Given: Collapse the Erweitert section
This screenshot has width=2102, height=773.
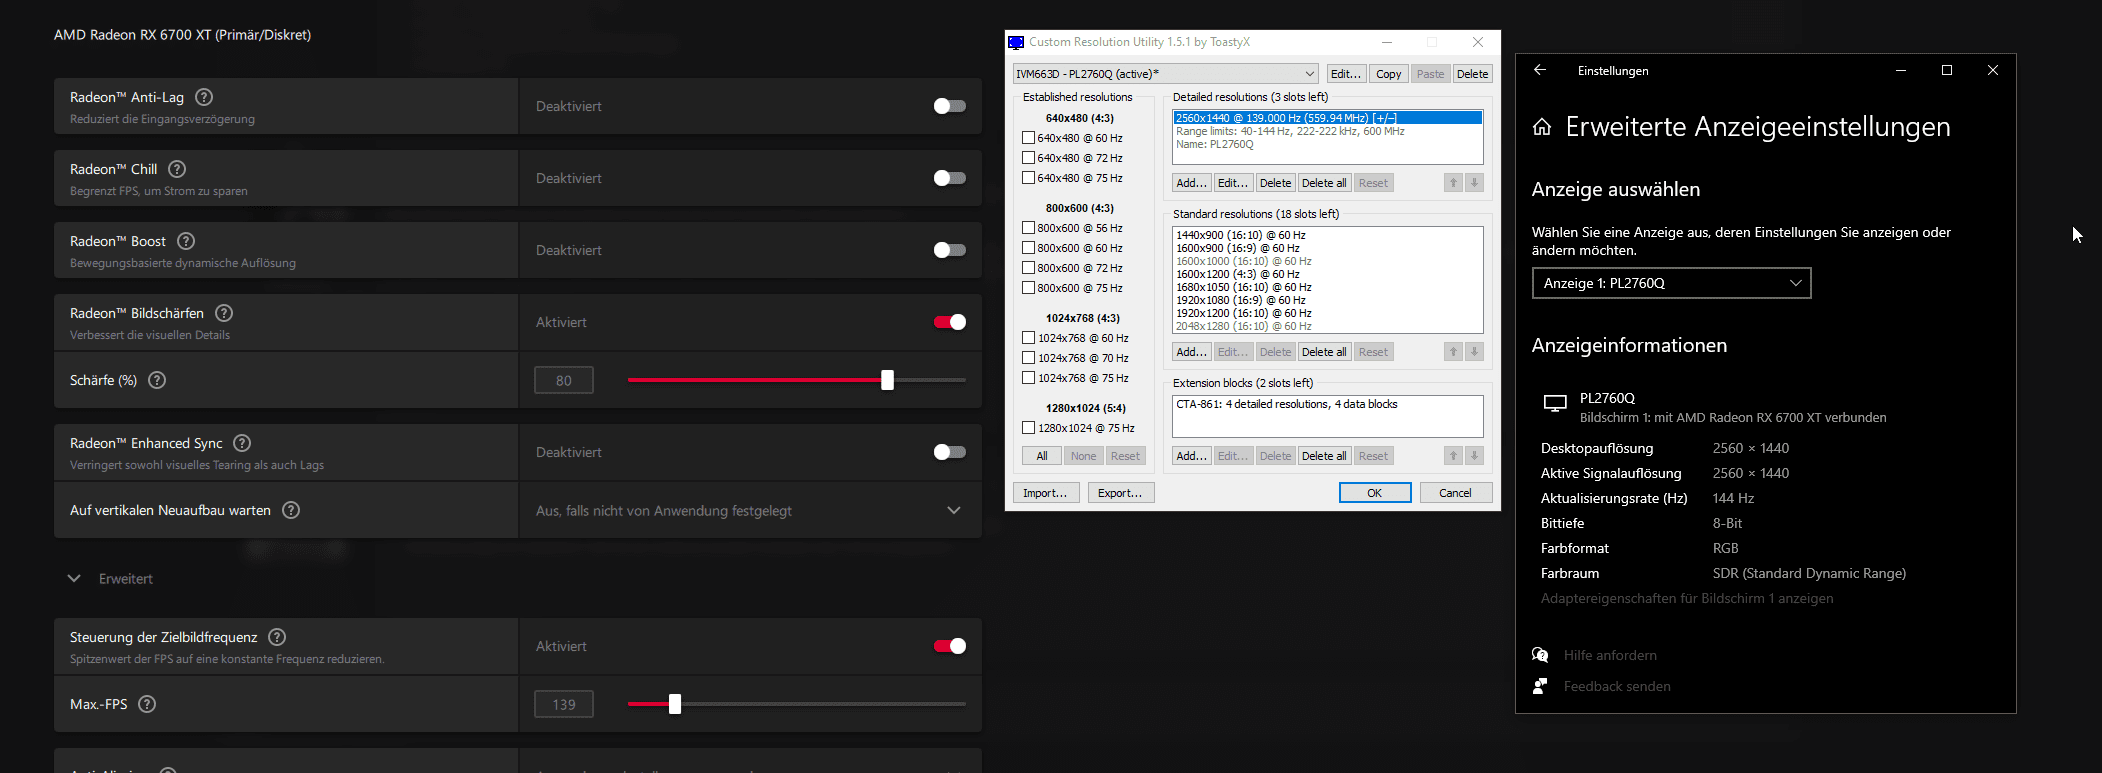Looking at the screenshot, I should click(74, 579).
